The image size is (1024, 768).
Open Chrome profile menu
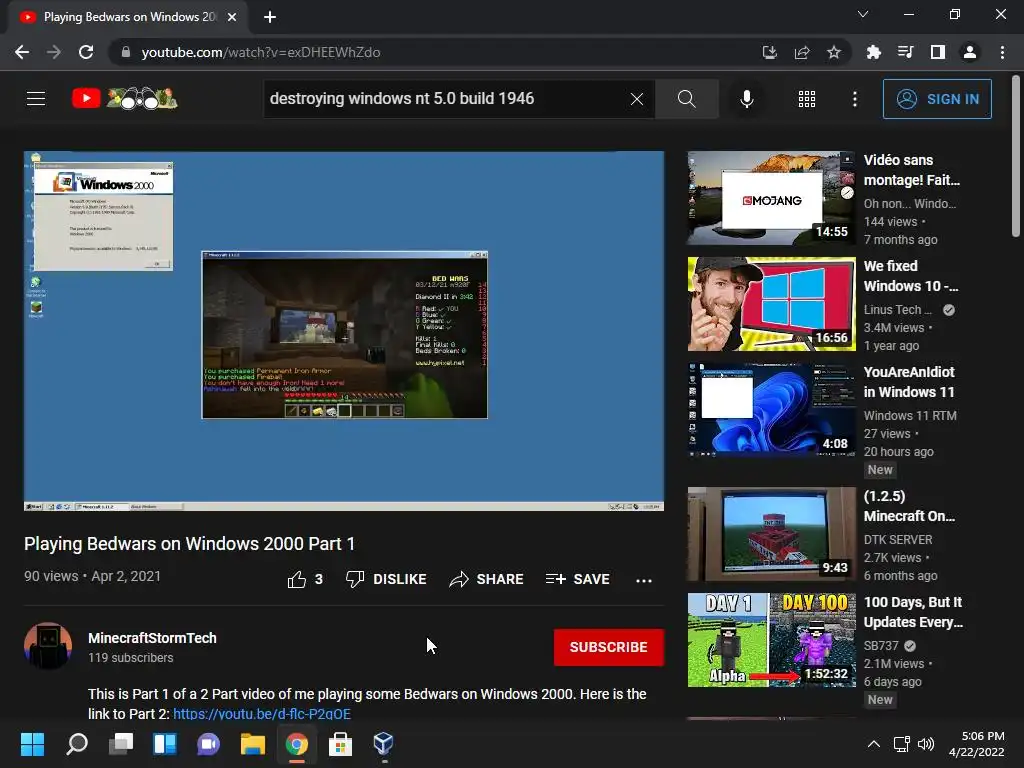tap(970, 52)
